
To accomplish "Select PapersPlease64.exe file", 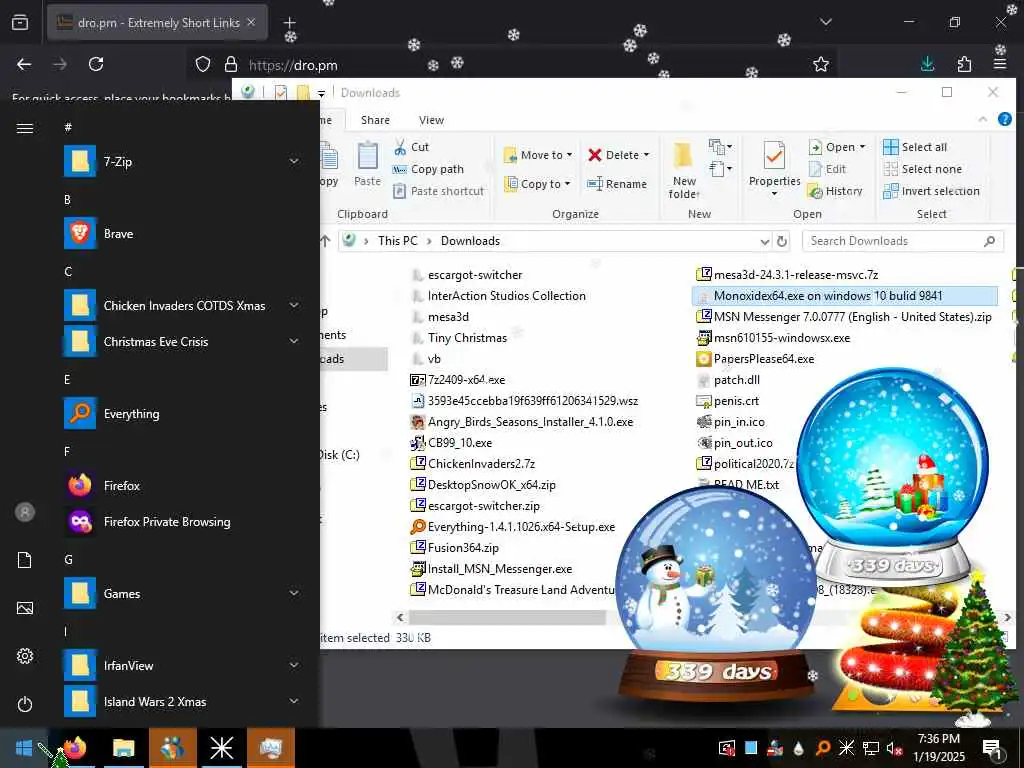I will [756, 359].
